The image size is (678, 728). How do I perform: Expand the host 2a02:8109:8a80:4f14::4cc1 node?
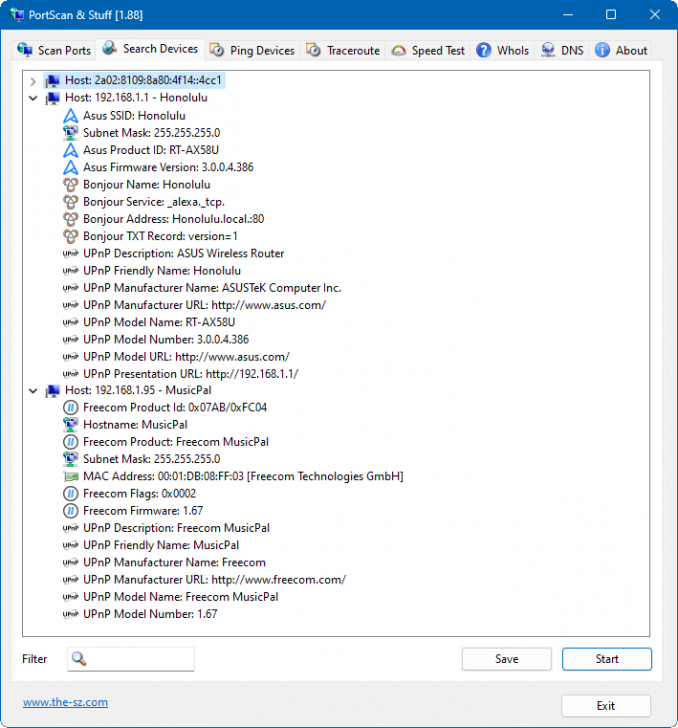(x=33, y=81)
